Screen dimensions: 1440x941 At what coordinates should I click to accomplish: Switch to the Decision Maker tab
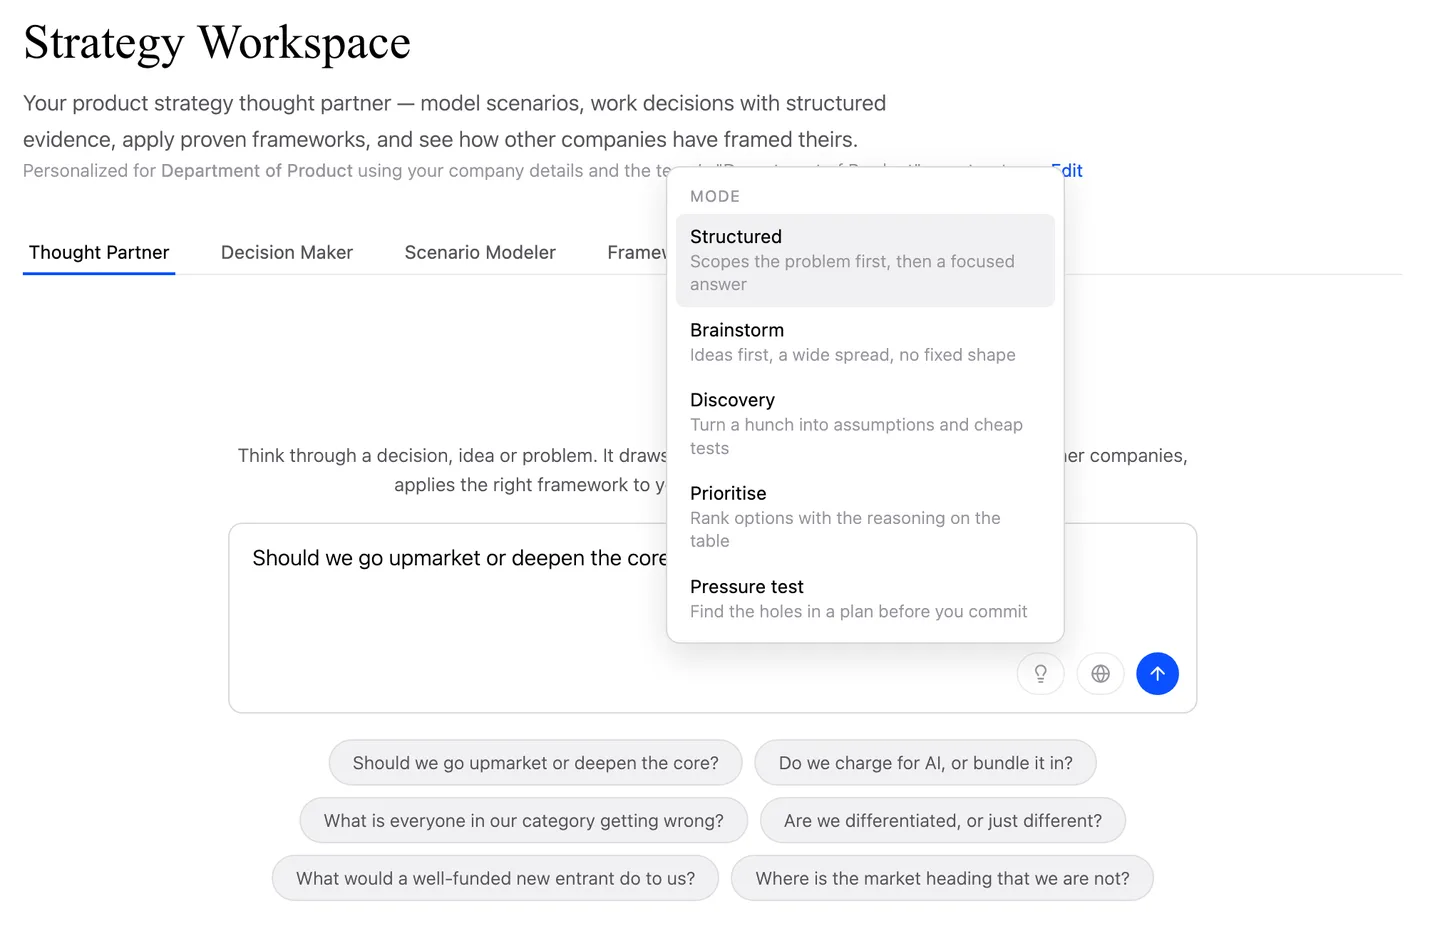(x=287, y=252)
